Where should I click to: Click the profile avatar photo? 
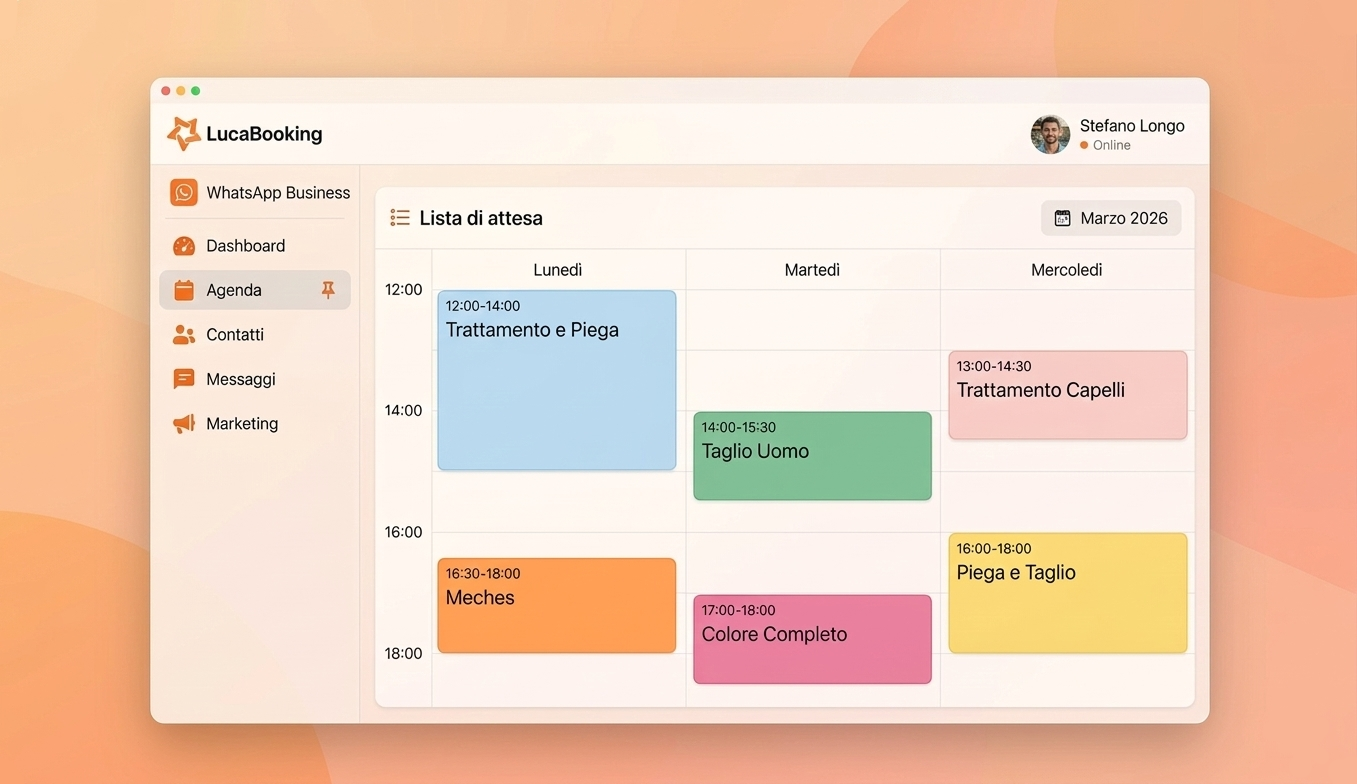[x=1050, y=133]
